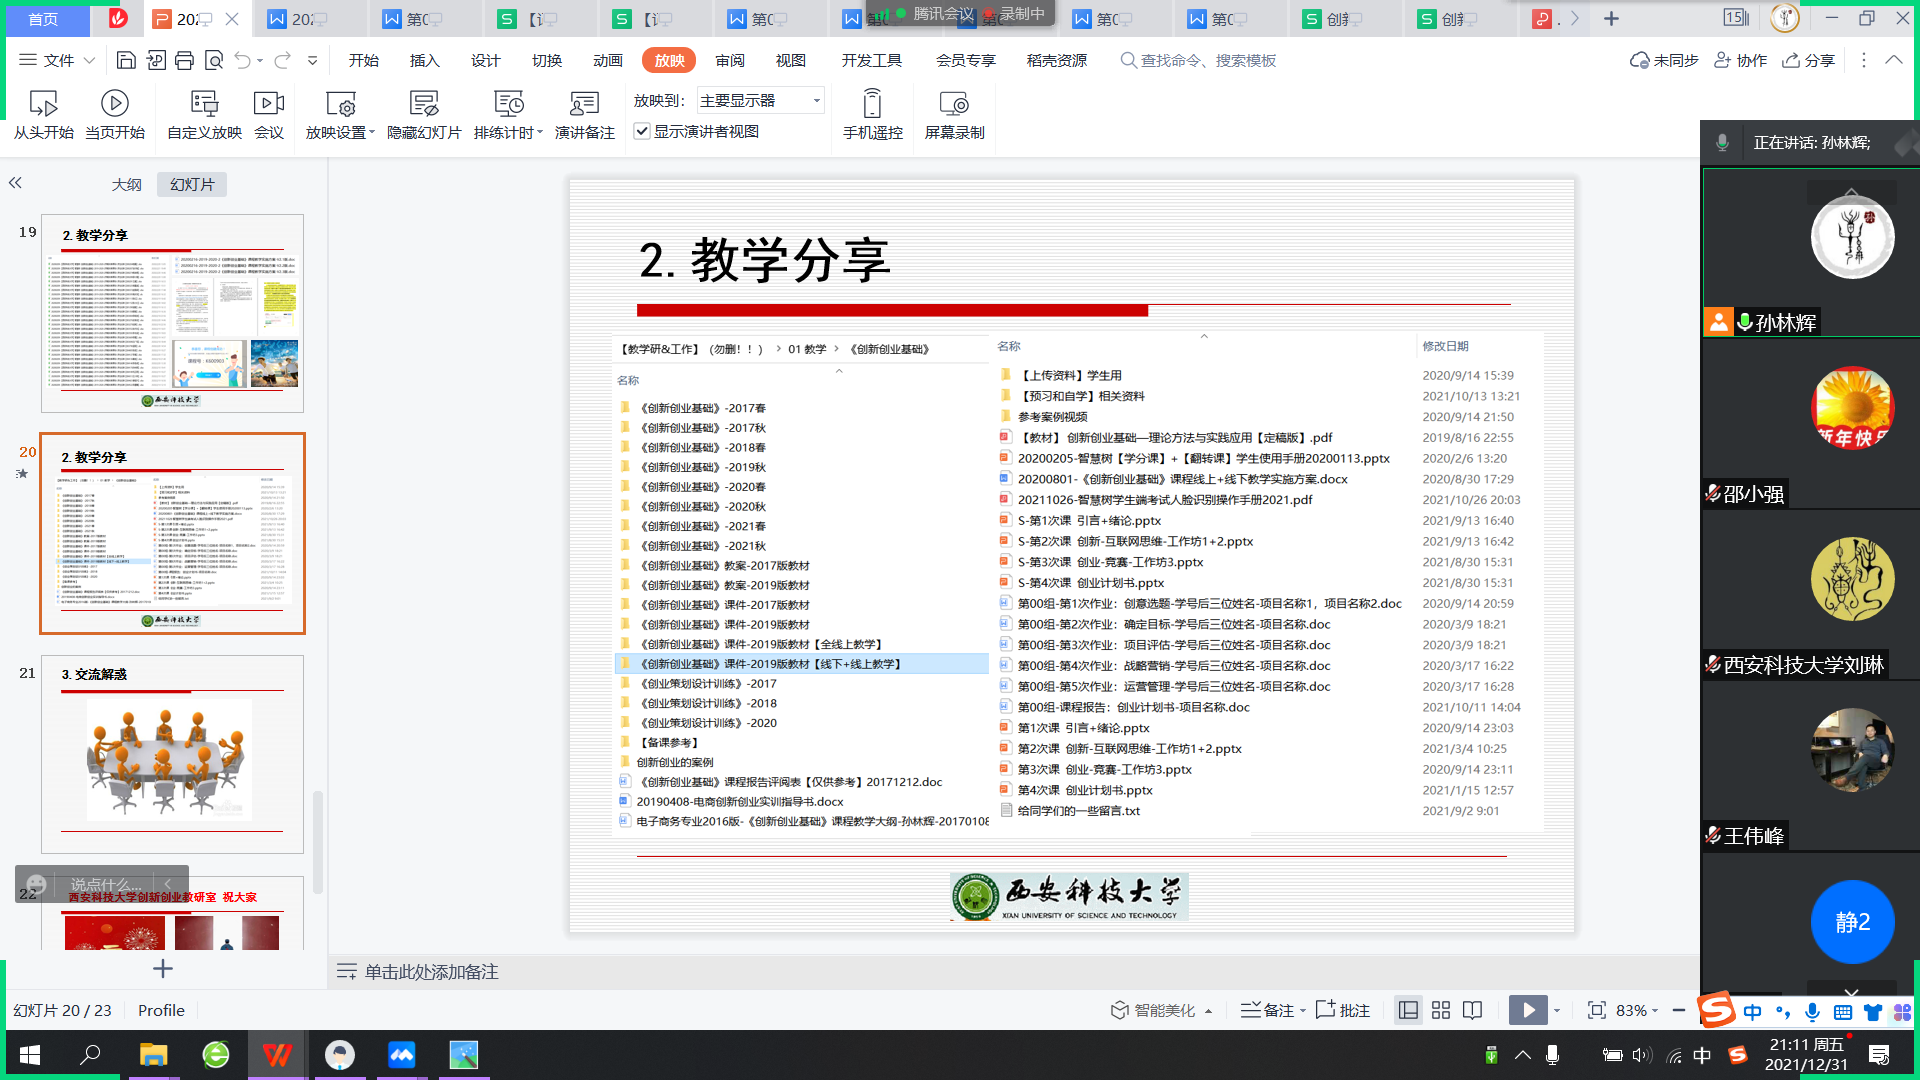Click the print icon in quick toolbar
This screenshot has width=1920, height=1080.
(184, 61)
